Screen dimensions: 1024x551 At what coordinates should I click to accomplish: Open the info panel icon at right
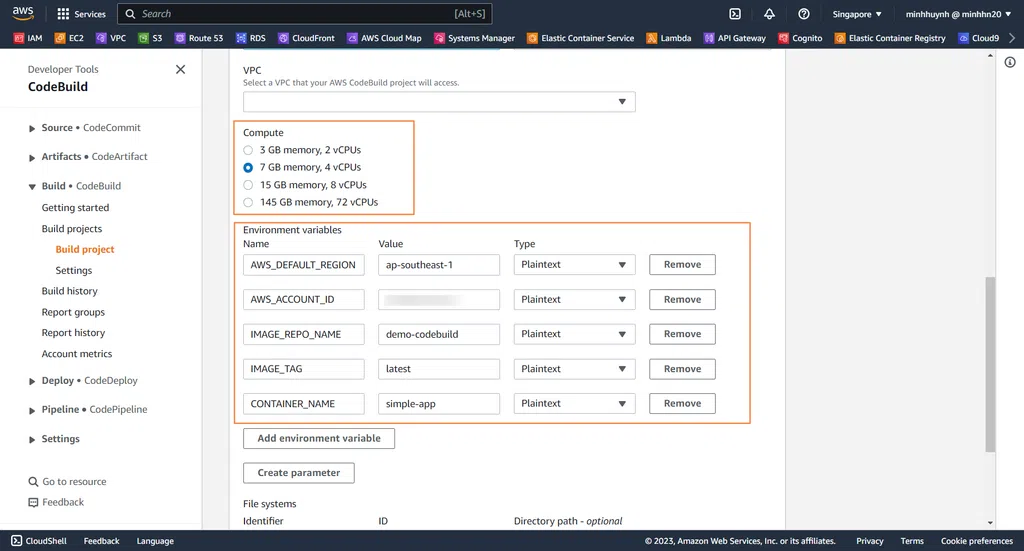(1010, 62)
